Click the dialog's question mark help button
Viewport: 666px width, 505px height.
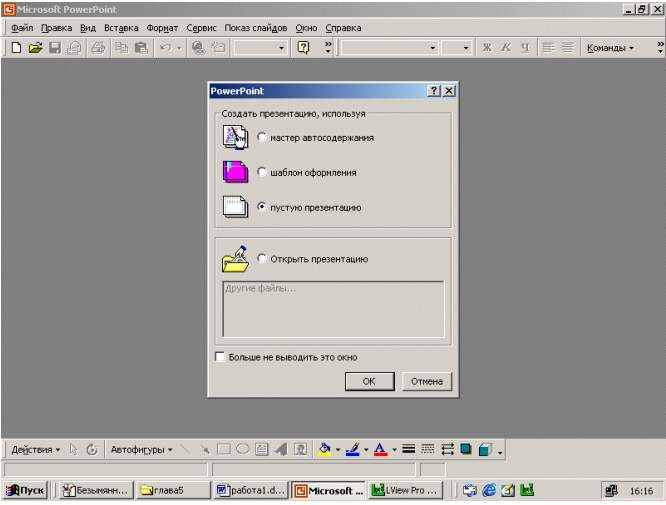pyautogui.click(x=434, y=90)
